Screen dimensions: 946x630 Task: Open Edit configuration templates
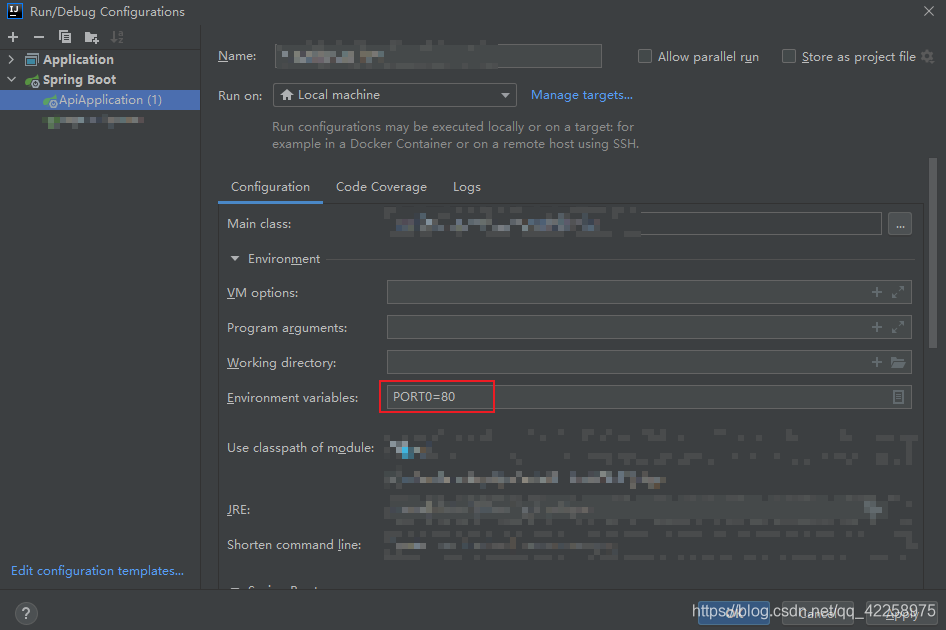(x=96, y=570)
